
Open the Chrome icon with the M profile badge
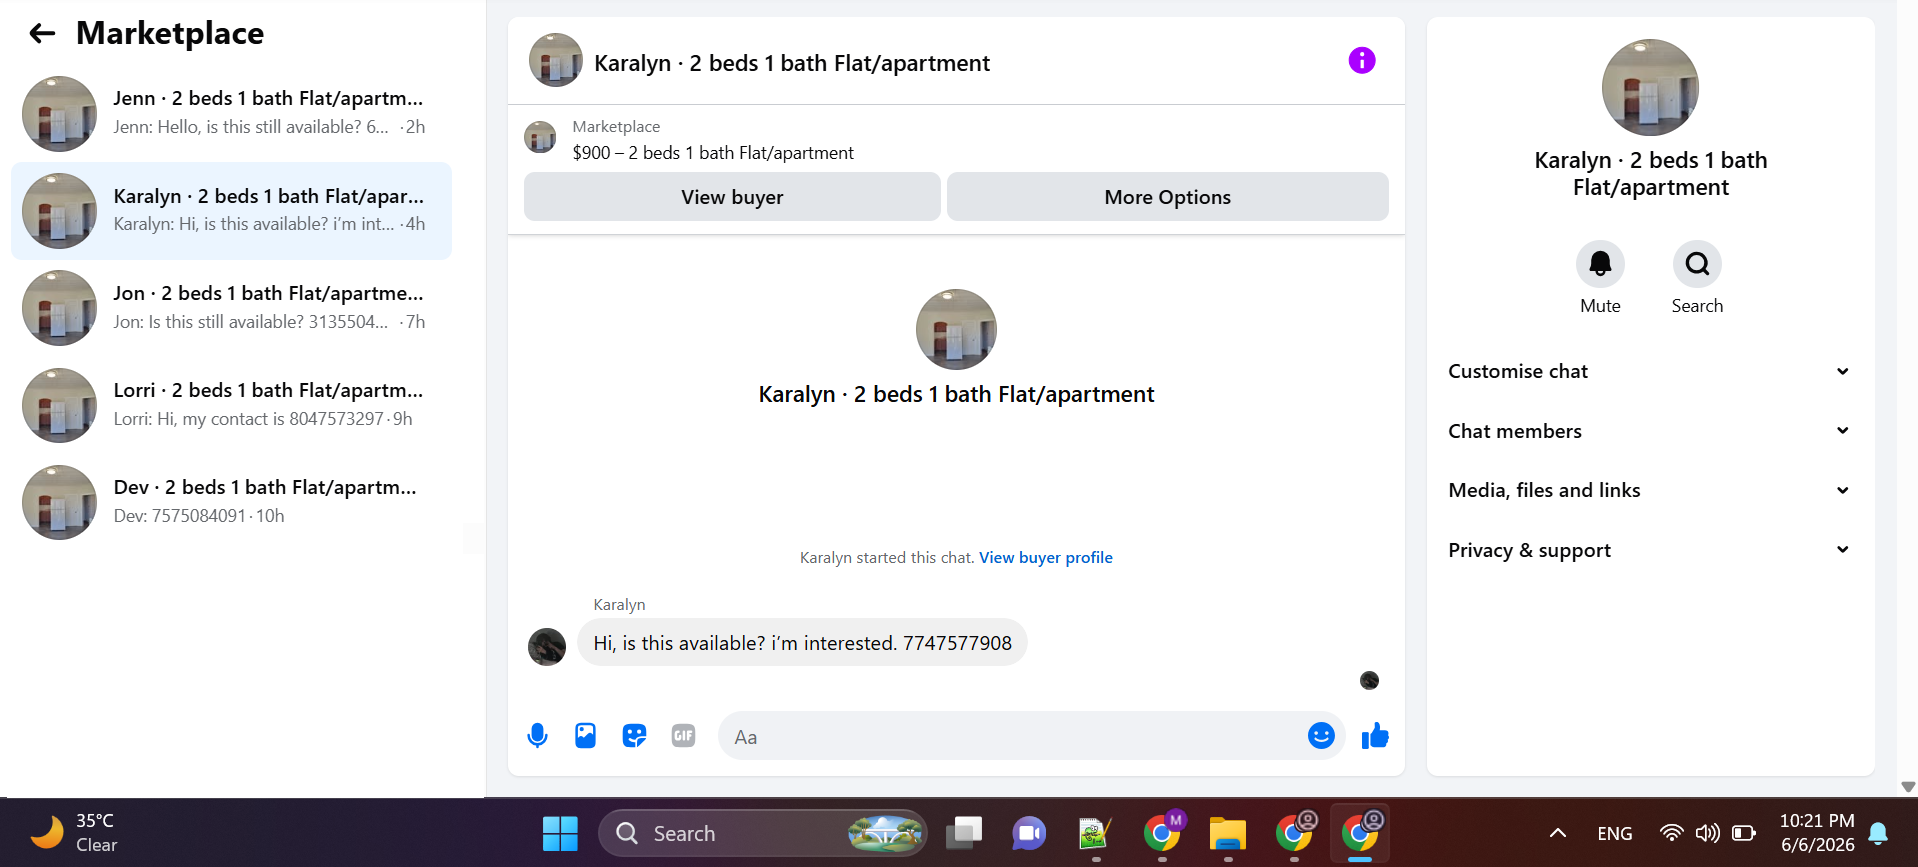(1162, 833)
